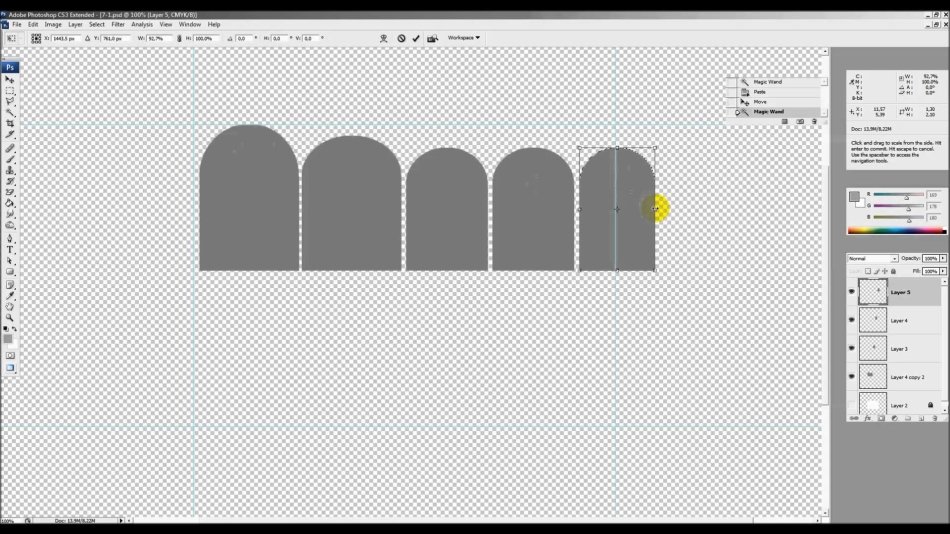Screen dimensions: 950x534
Task: Open the Filter menu
Action: tap(118, 24)
